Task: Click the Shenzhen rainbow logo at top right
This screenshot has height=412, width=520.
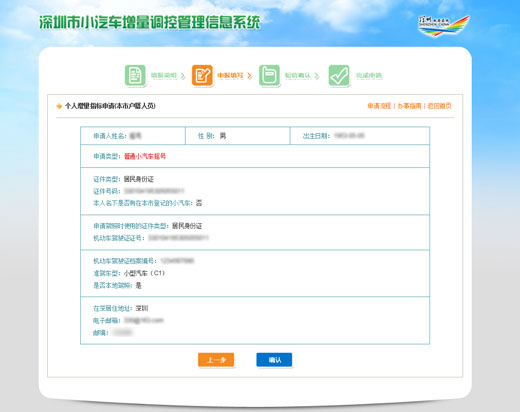Action: click(443, 25)
